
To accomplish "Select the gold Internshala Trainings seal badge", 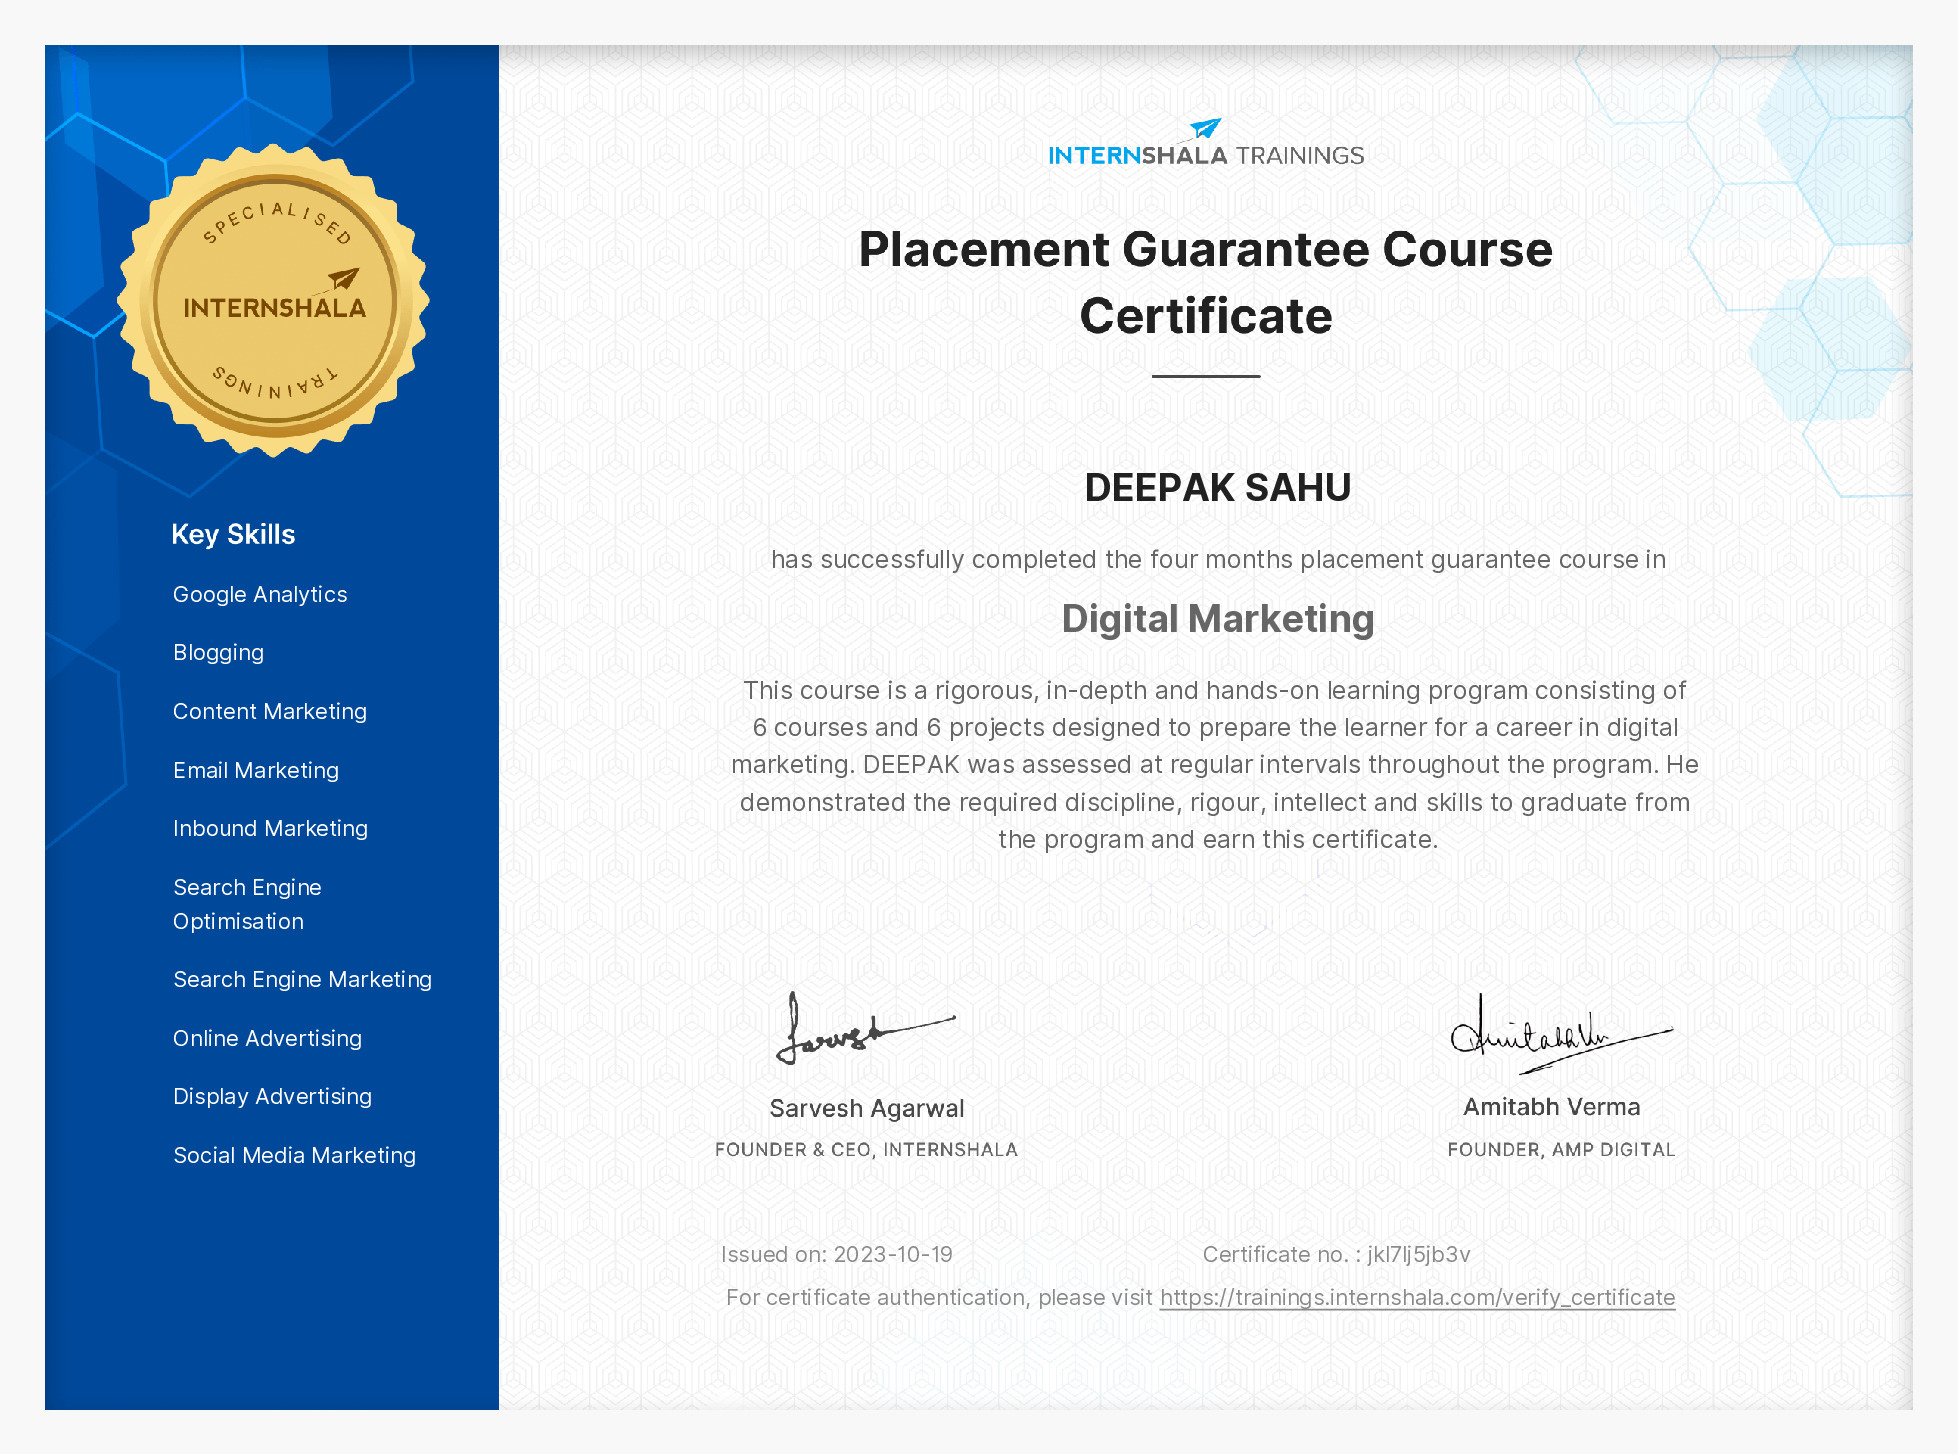I will pyautogui.click(x=272, y=302).
